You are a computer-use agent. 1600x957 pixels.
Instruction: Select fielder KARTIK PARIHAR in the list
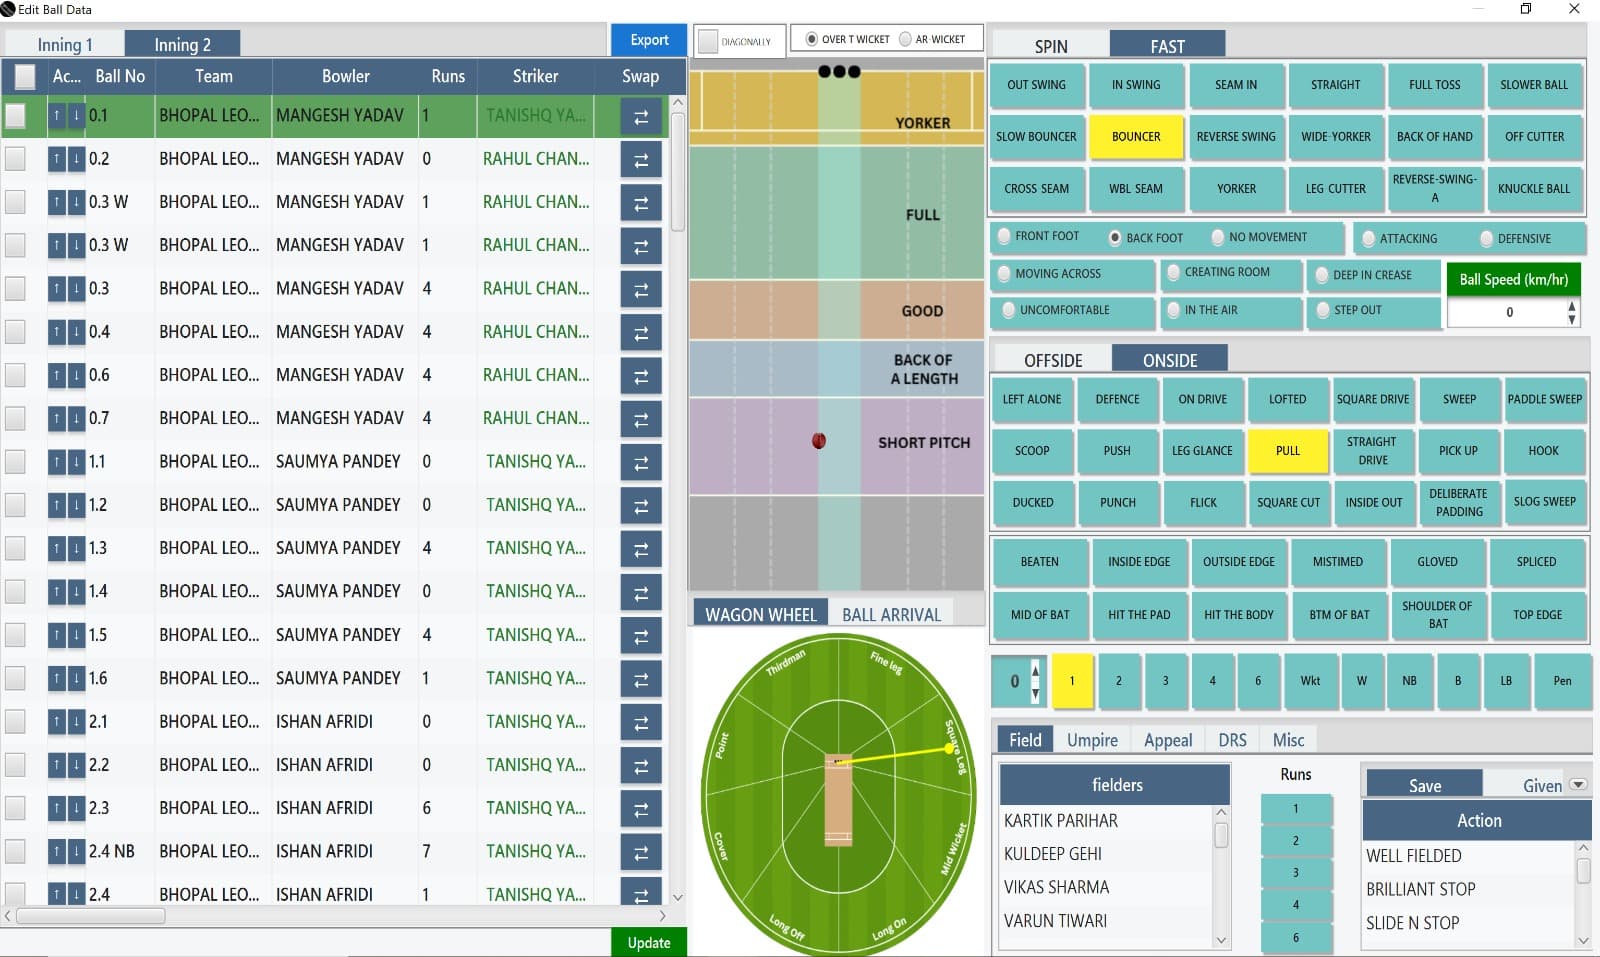[x=1106, y=821]
